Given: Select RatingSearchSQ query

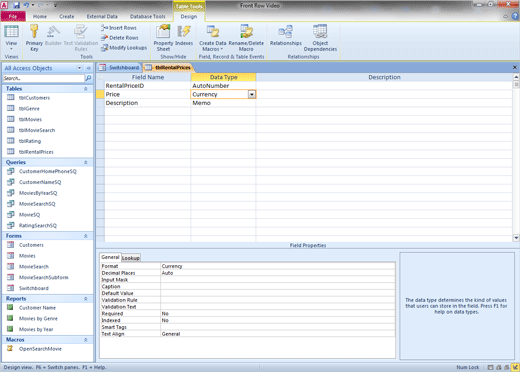Looking at the screenshot, I should coord(38,226).
